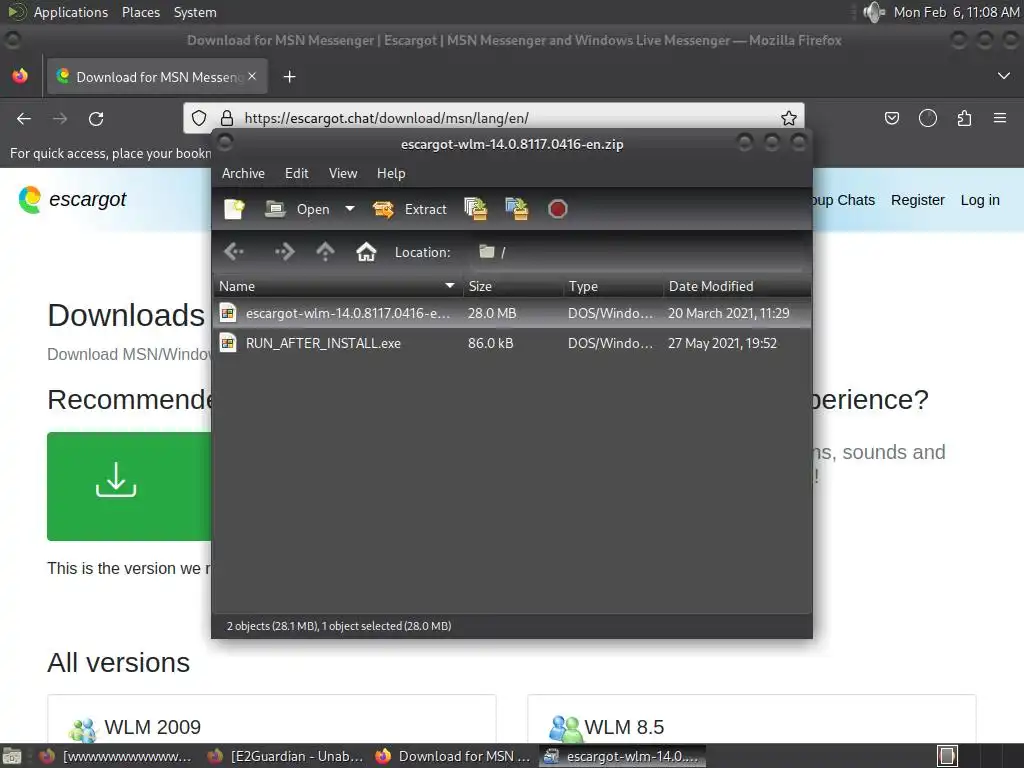Screen dimensions: 1024x768
Task: Sort by Size column header
Action: pyautogui.click(x=513, y=286)
